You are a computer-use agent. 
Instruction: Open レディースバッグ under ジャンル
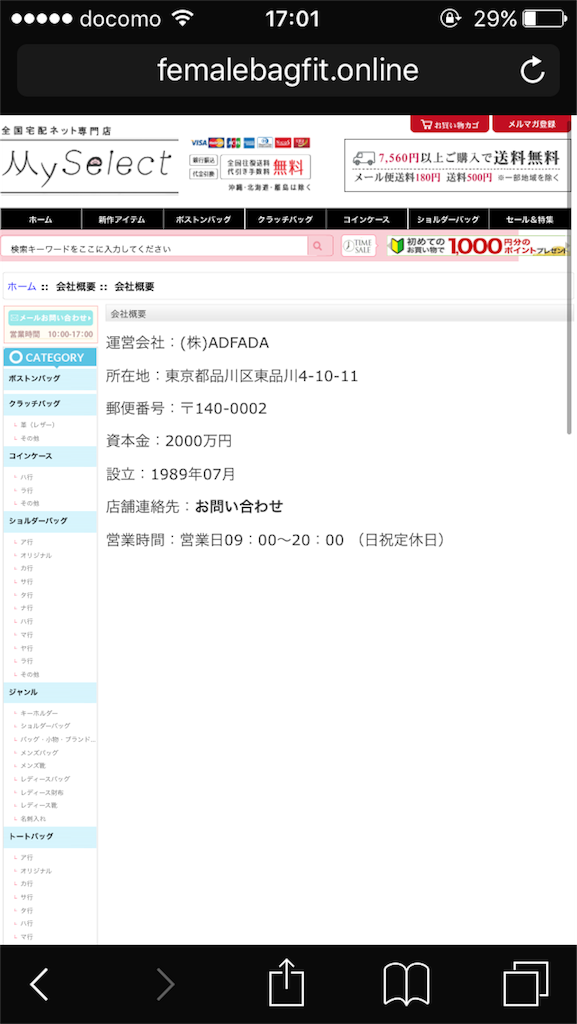click(45, 779)
